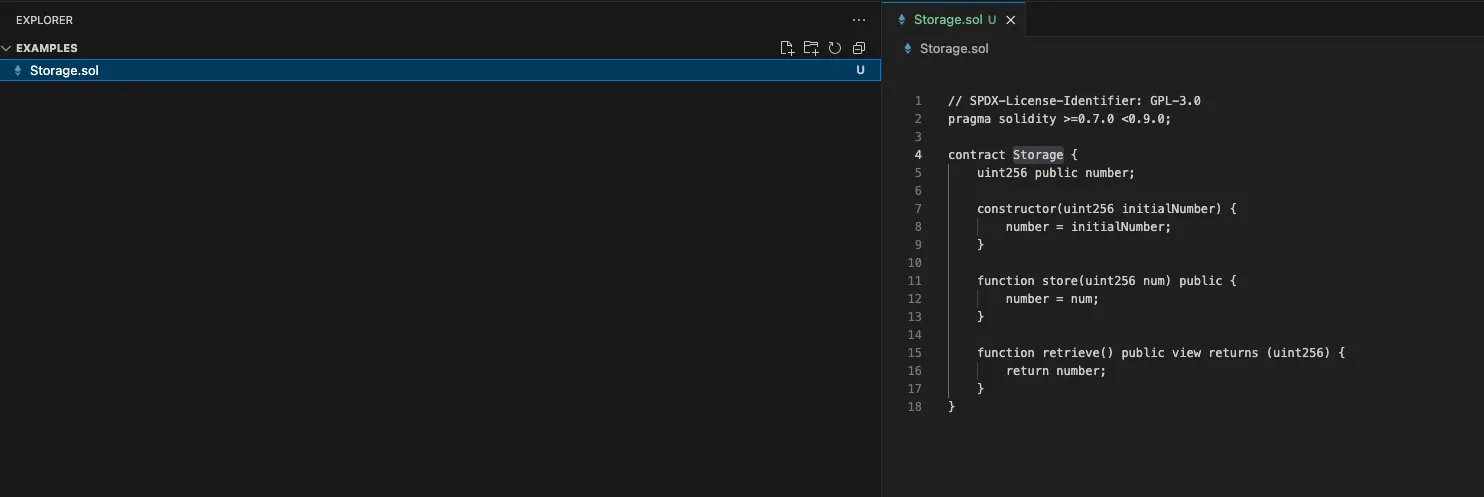Click the New File icon in Explorer

(x=787, y=48)
